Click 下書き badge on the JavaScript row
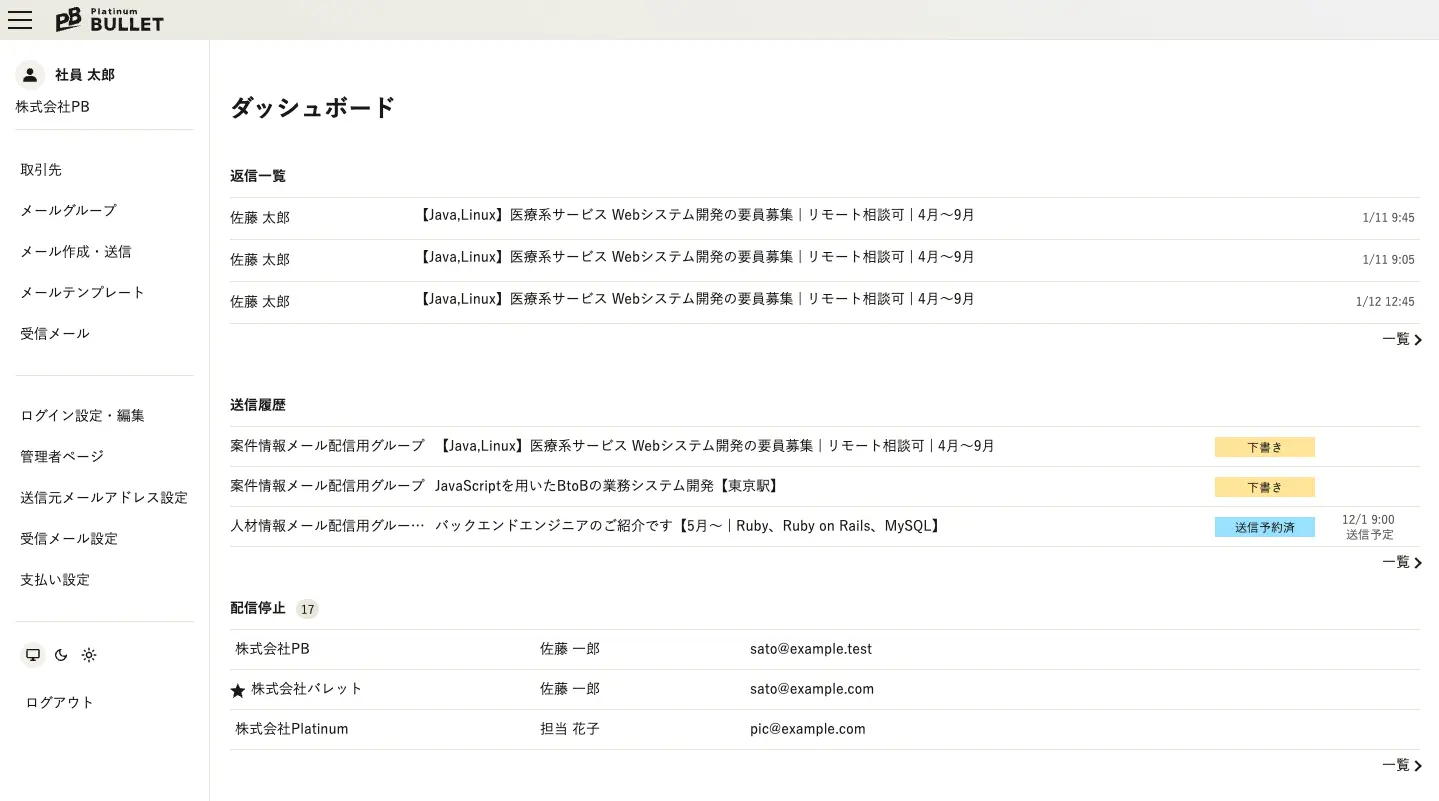1439x801 pixels. pos(1265,487)
